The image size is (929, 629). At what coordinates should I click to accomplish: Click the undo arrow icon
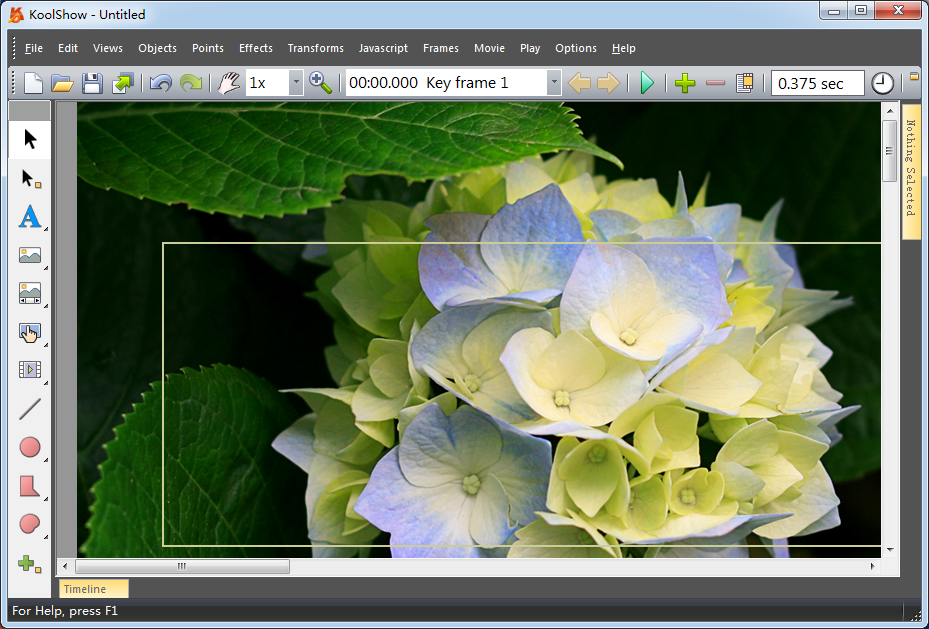[160, 83]
